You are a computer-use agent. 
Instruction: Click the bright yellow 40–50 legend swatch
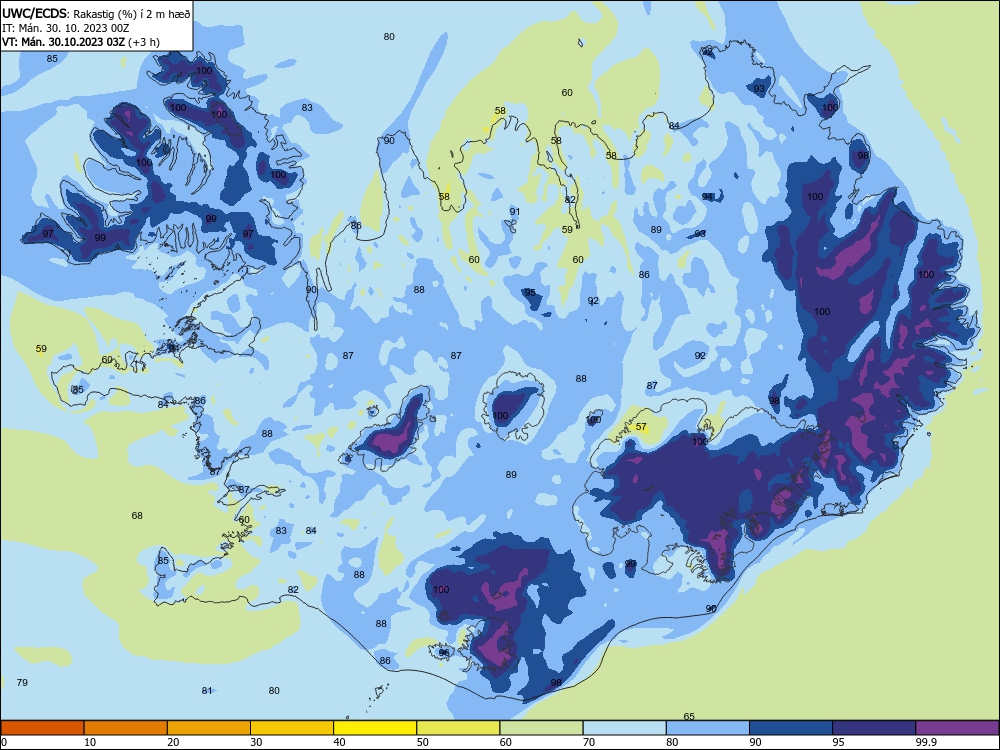pos(375,728)
